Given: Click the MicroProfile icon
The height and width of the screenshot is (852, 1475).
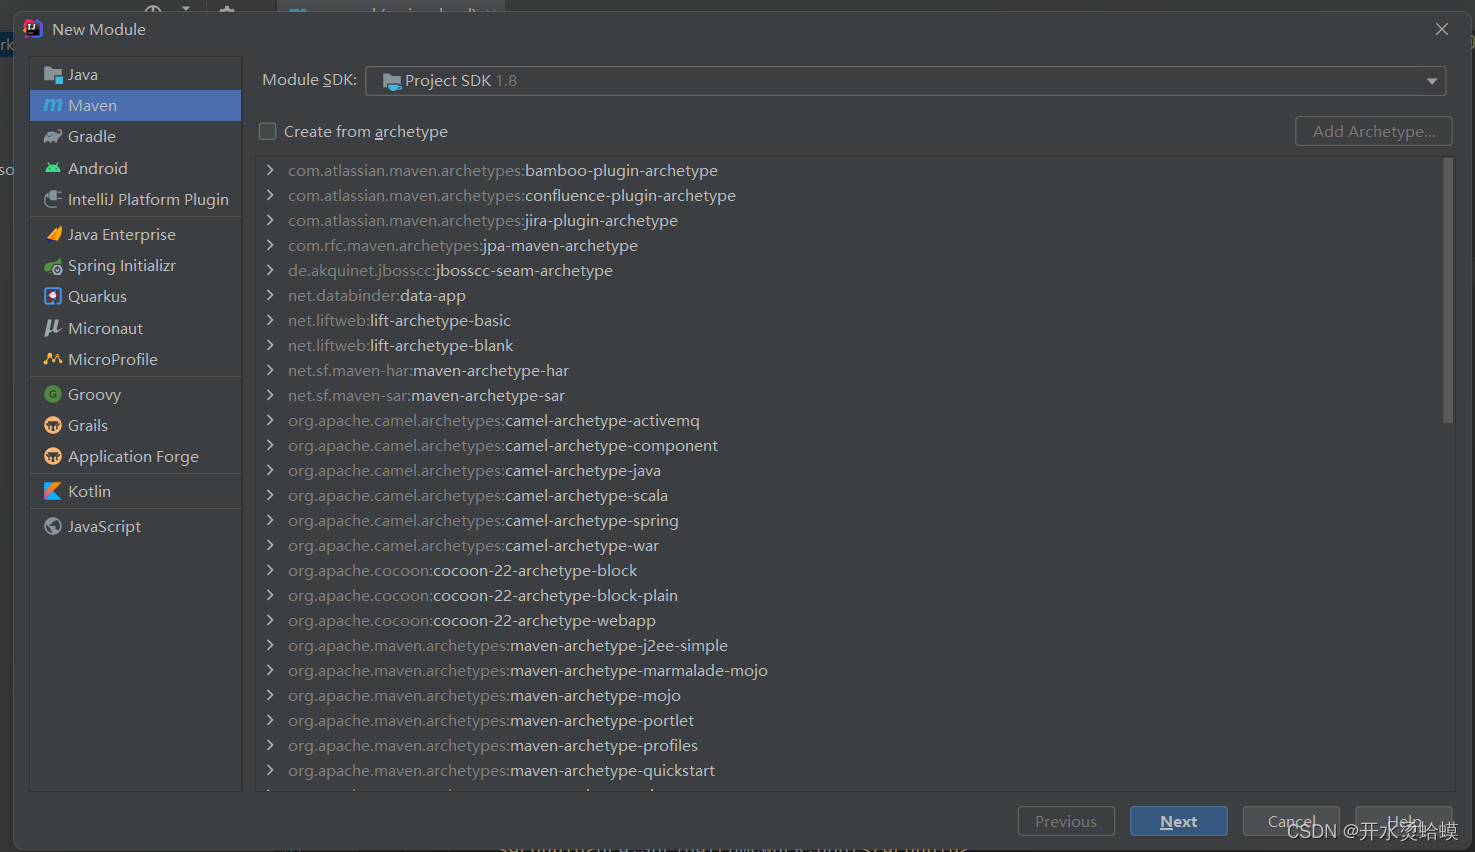Looking at the screenshot, I should click(53, 359).
